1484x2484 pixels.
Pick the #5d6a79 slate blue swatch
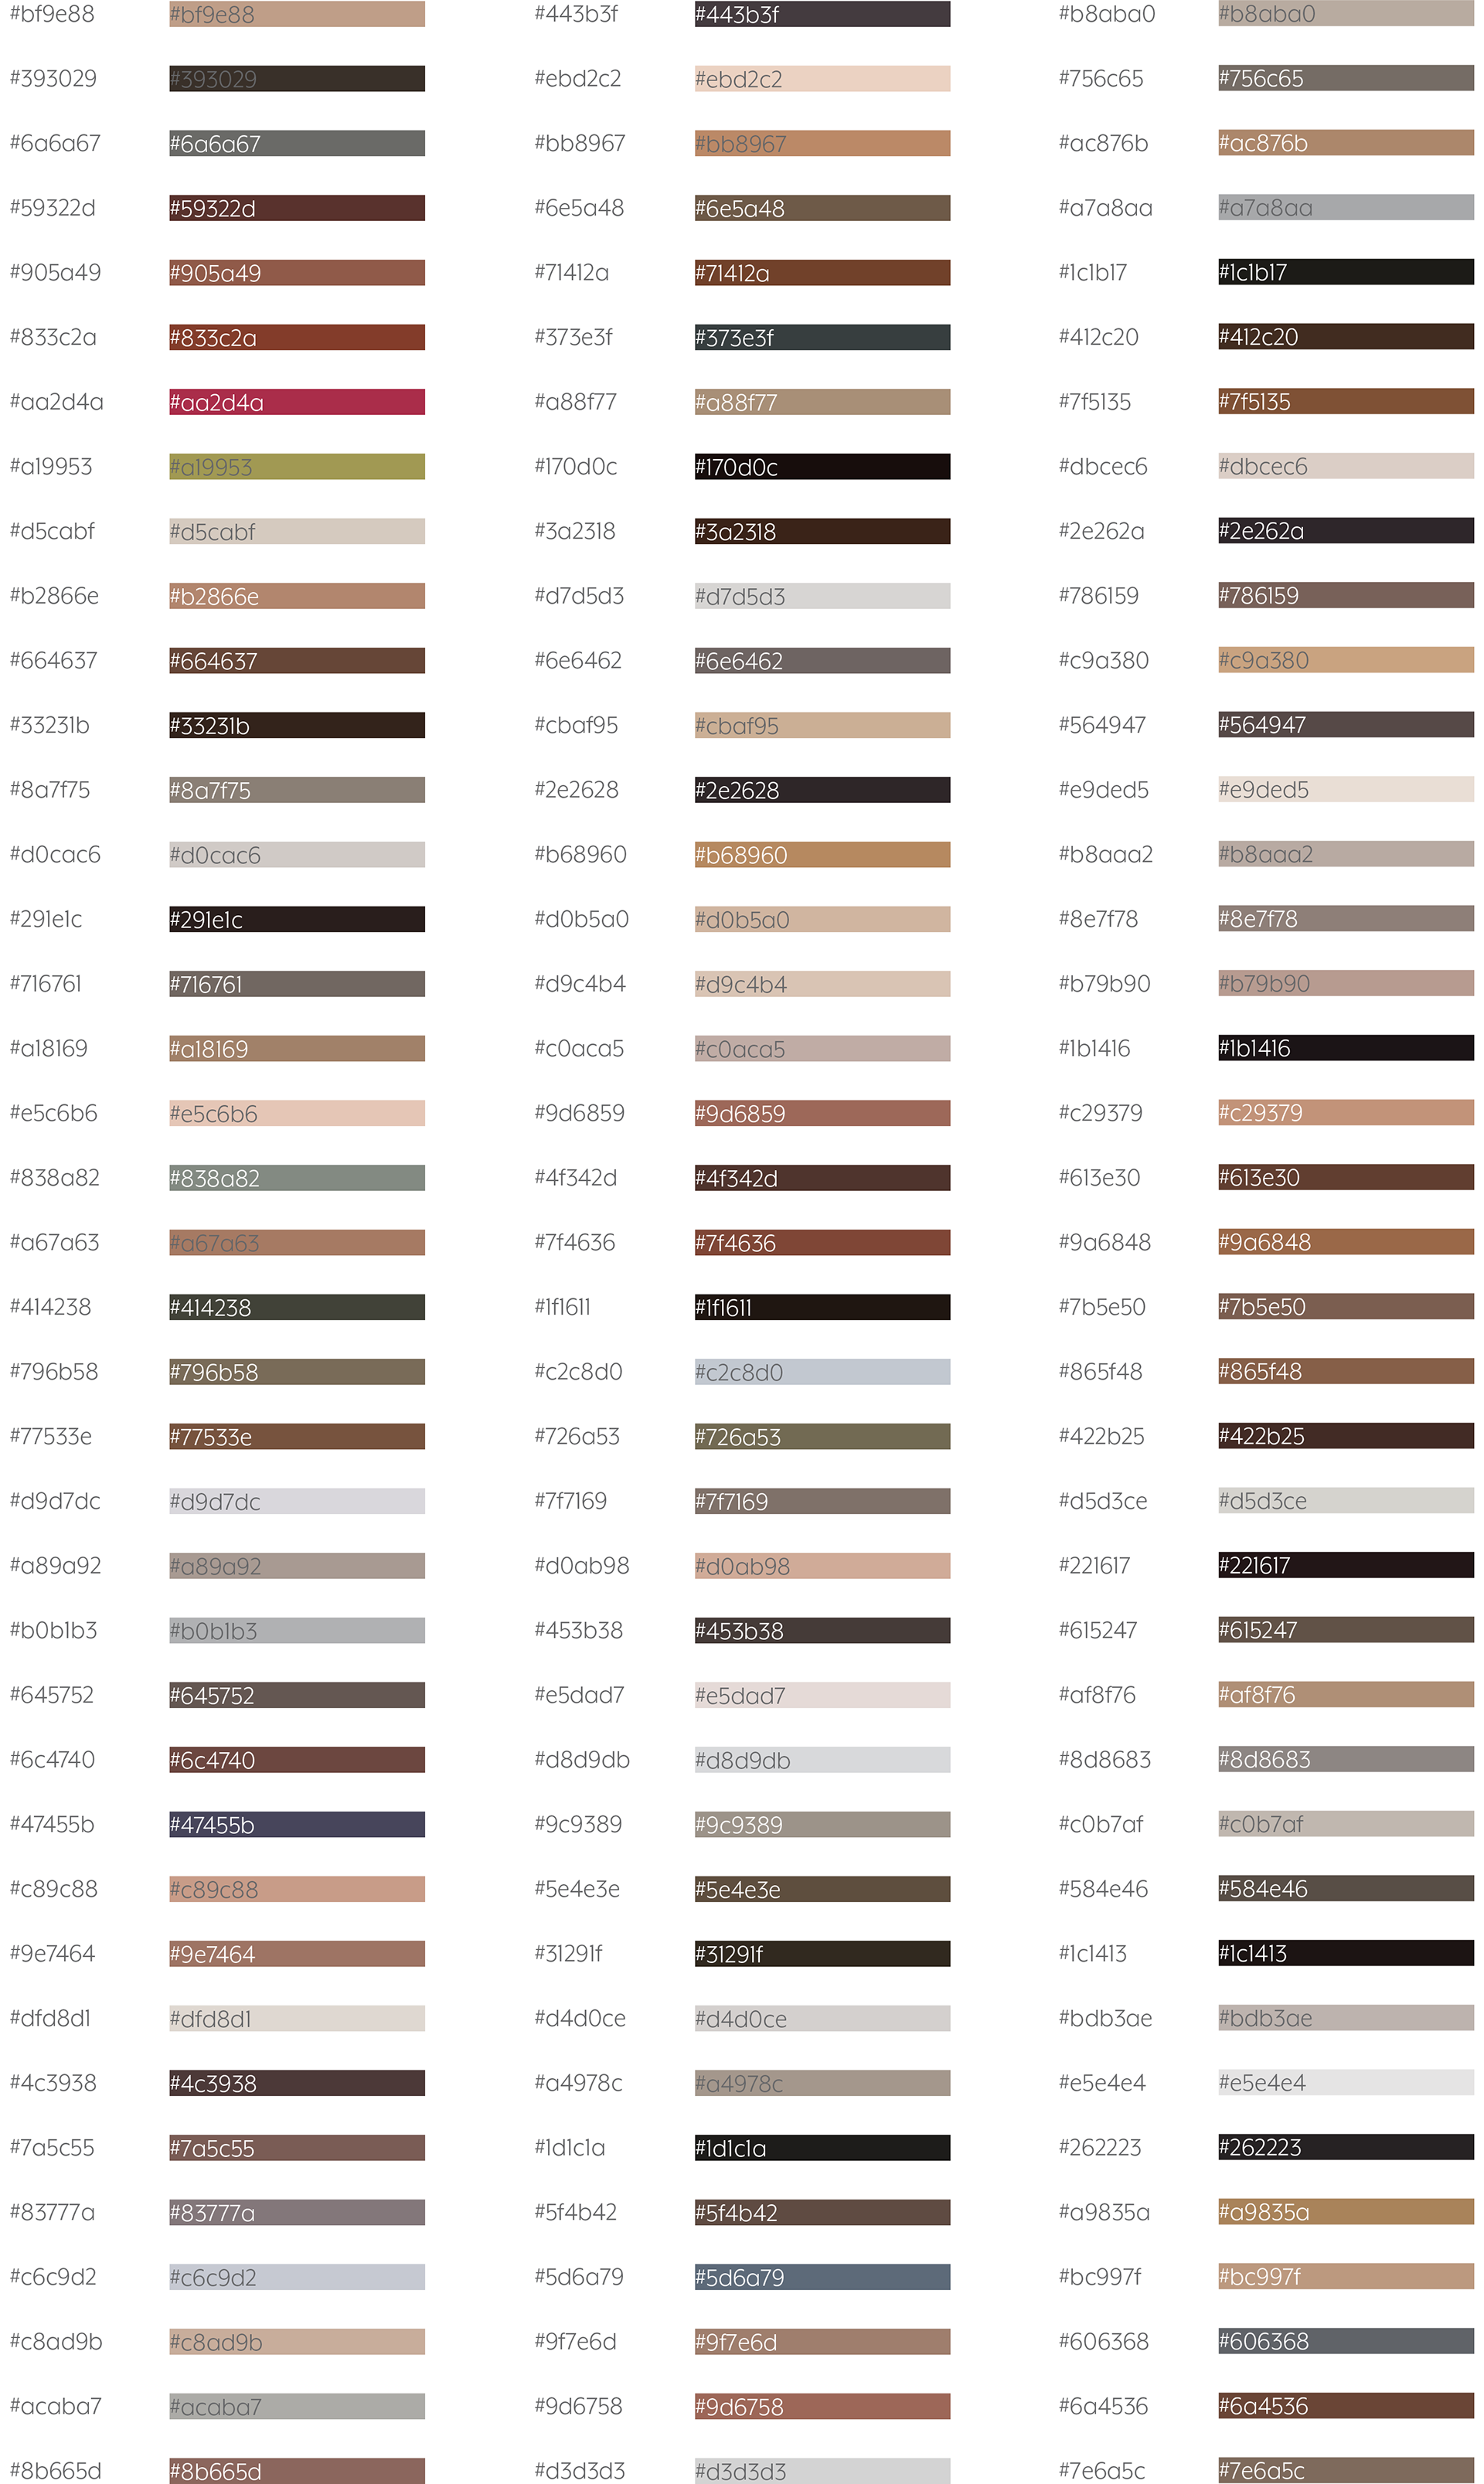pos(822,2277)
